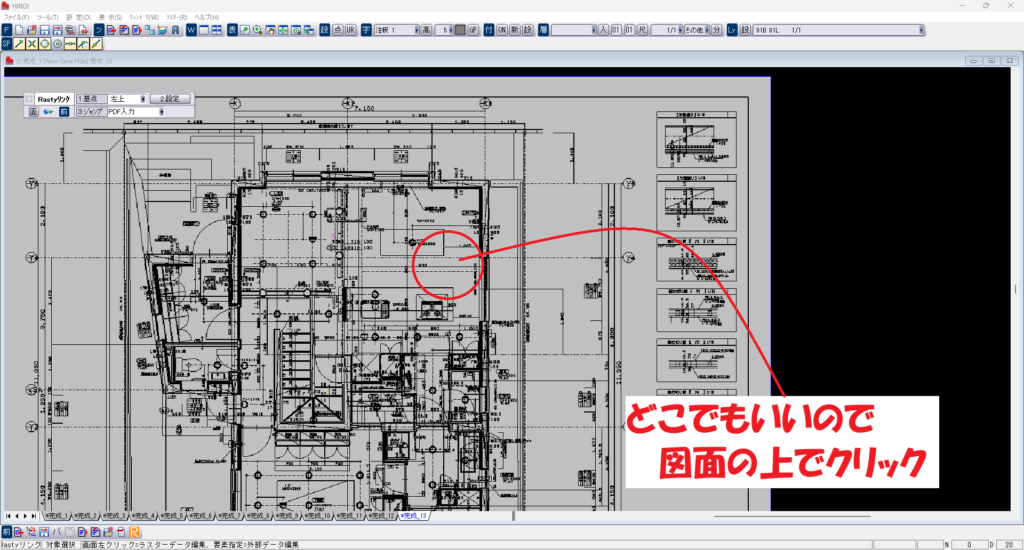Open the 表示(S) menu
Image resolution: width=1024 pixels, height=550 pixels.
point(110,17)
